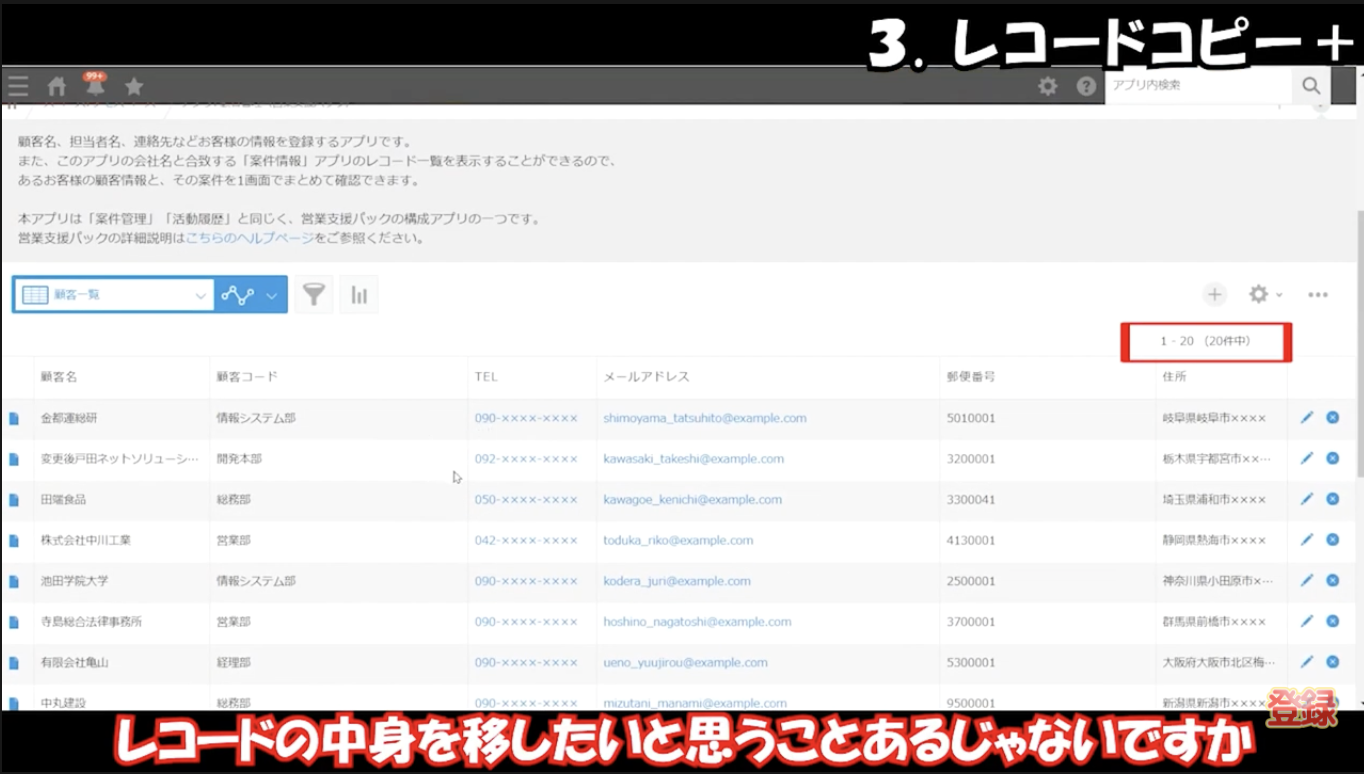Open the ellipsis more-options icon
Image resolution: width=1364 pixels, height=774 pixels.
coord(1317,294)
